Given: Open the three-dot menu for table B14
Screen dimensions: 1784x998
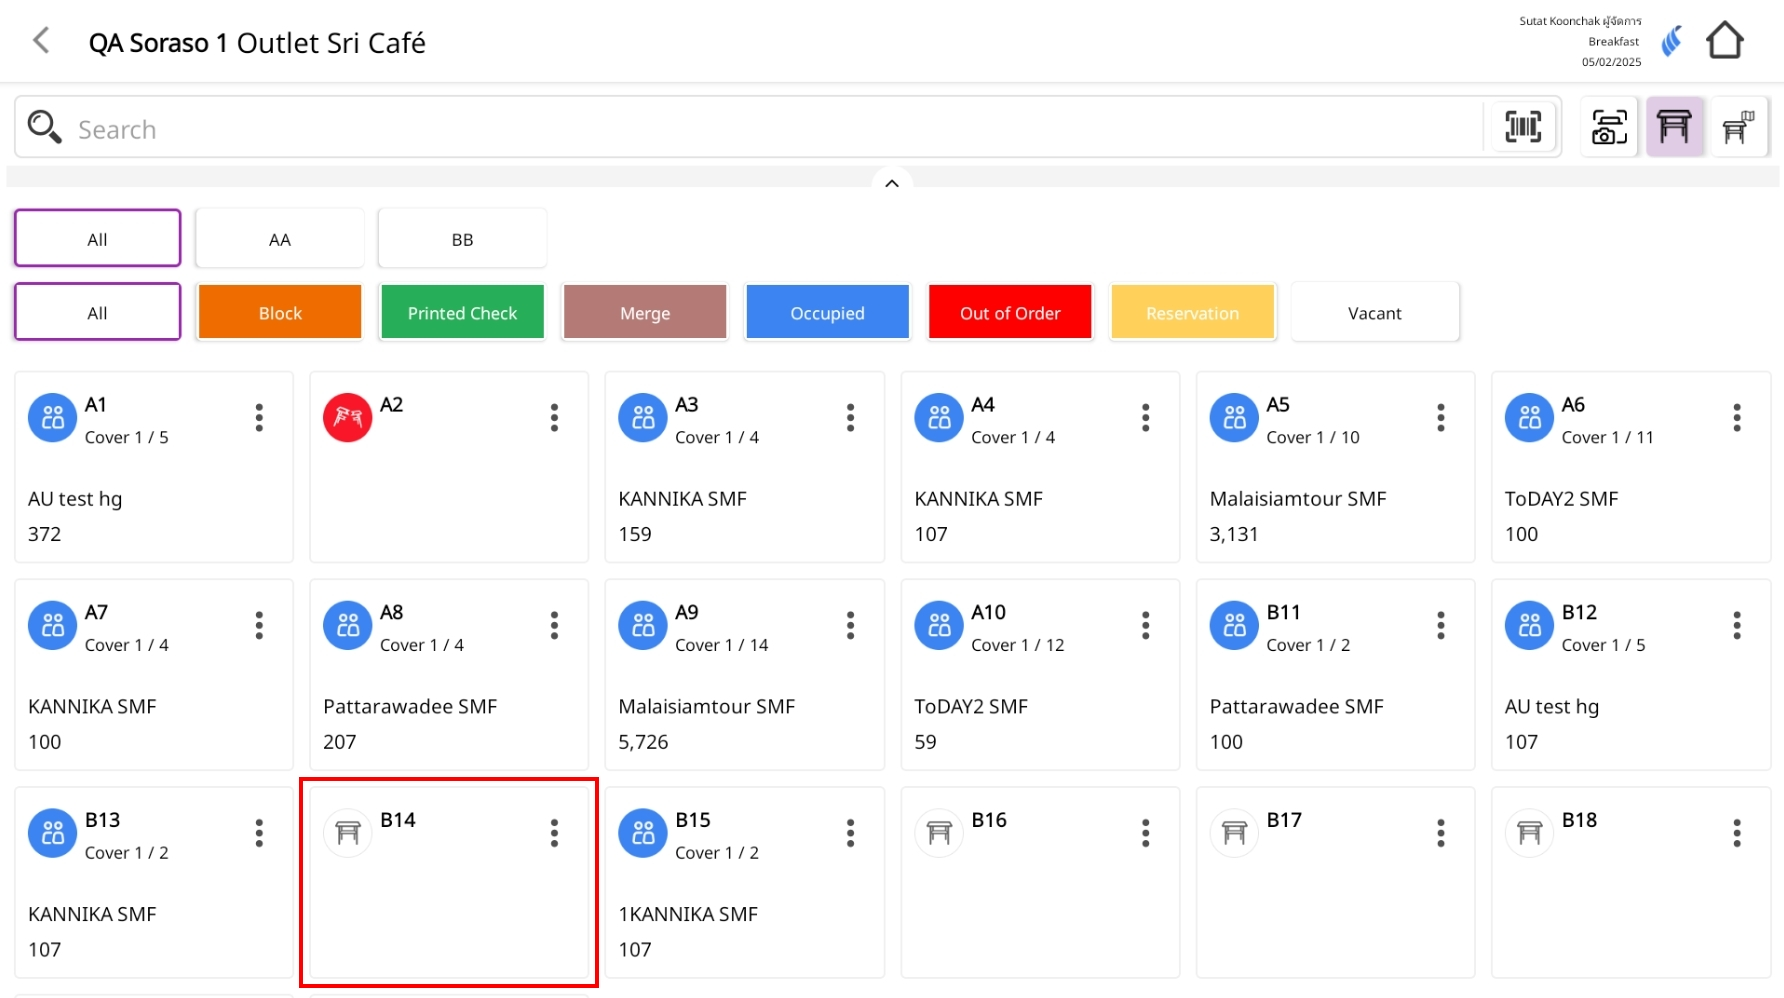Looking at the screenshot, I should click(554, 833).
